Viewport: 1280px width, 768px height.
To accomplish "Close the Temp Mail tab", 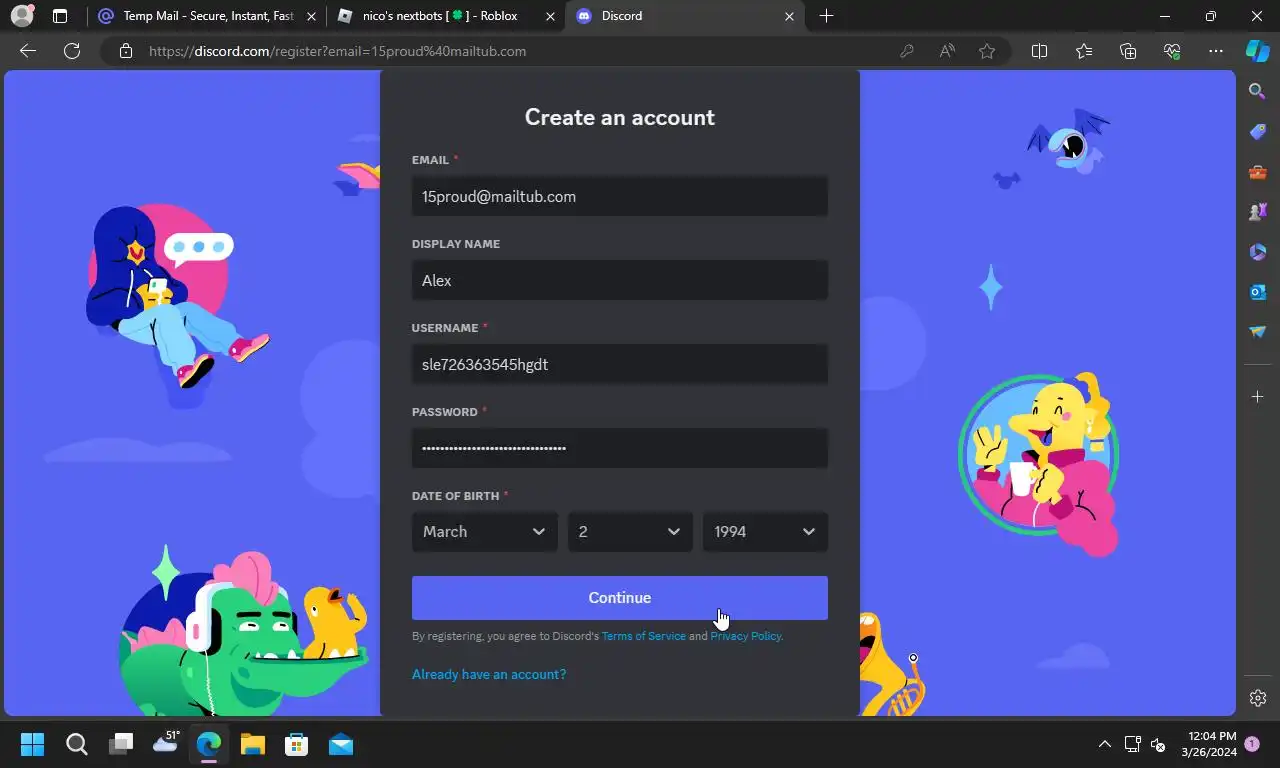I will click(312, 16).
